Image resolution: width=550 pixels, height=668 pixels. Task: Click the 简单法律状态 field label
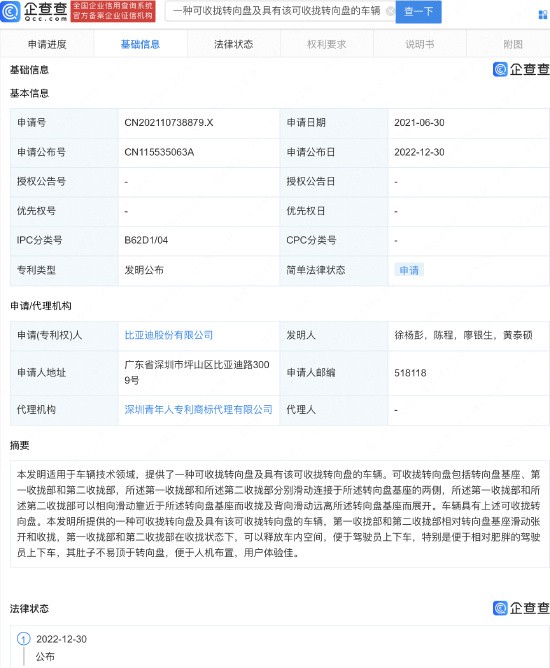click(316, 270)
